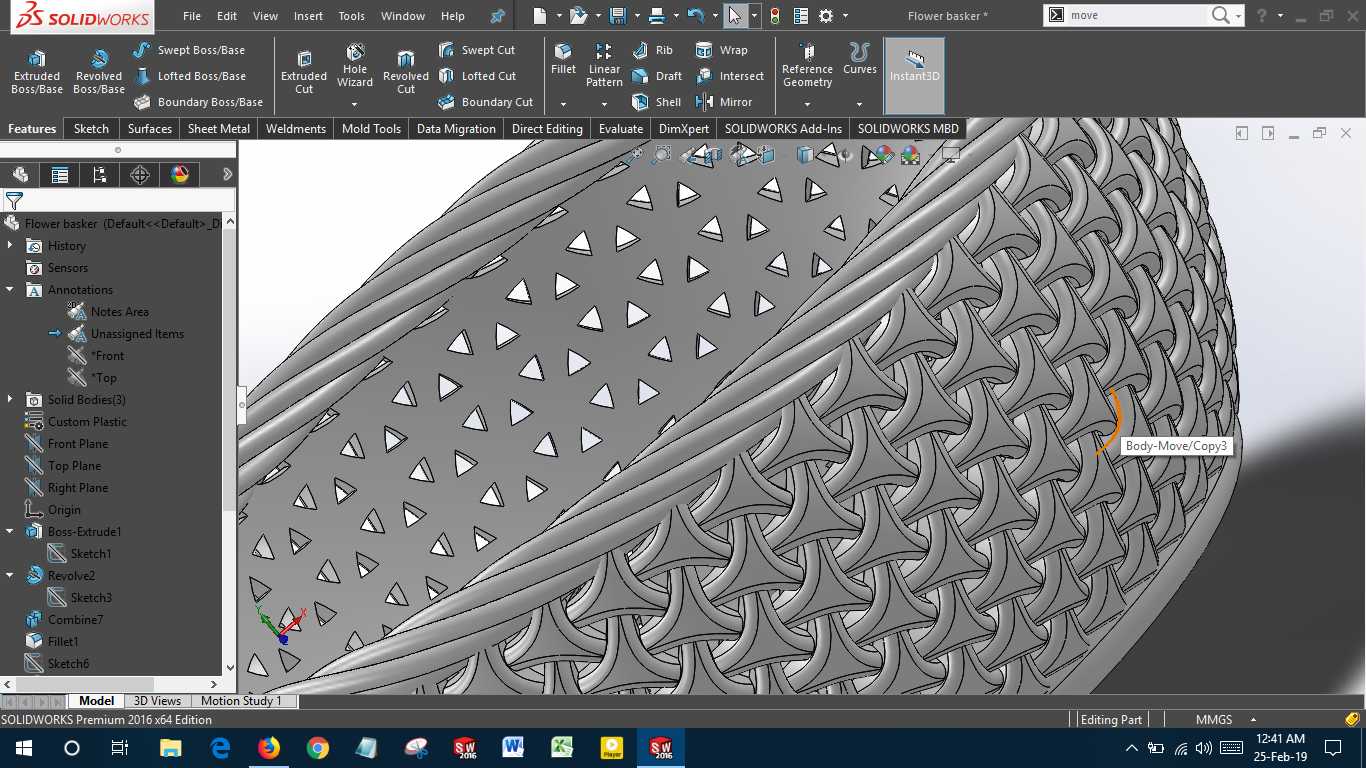Open the FeatureManager Design Tree tab
The height and width of the screenshot is (768, 1366).
tap(20, 175)
